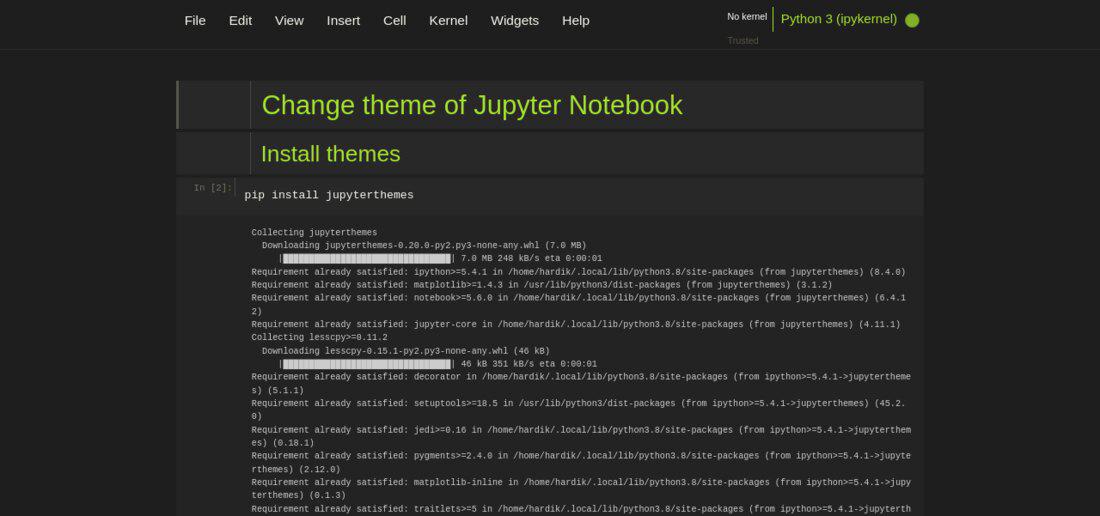The width and height of the screenshot is (1100, 516).
Task: Click the decorator requirement line
Action: 581,383
